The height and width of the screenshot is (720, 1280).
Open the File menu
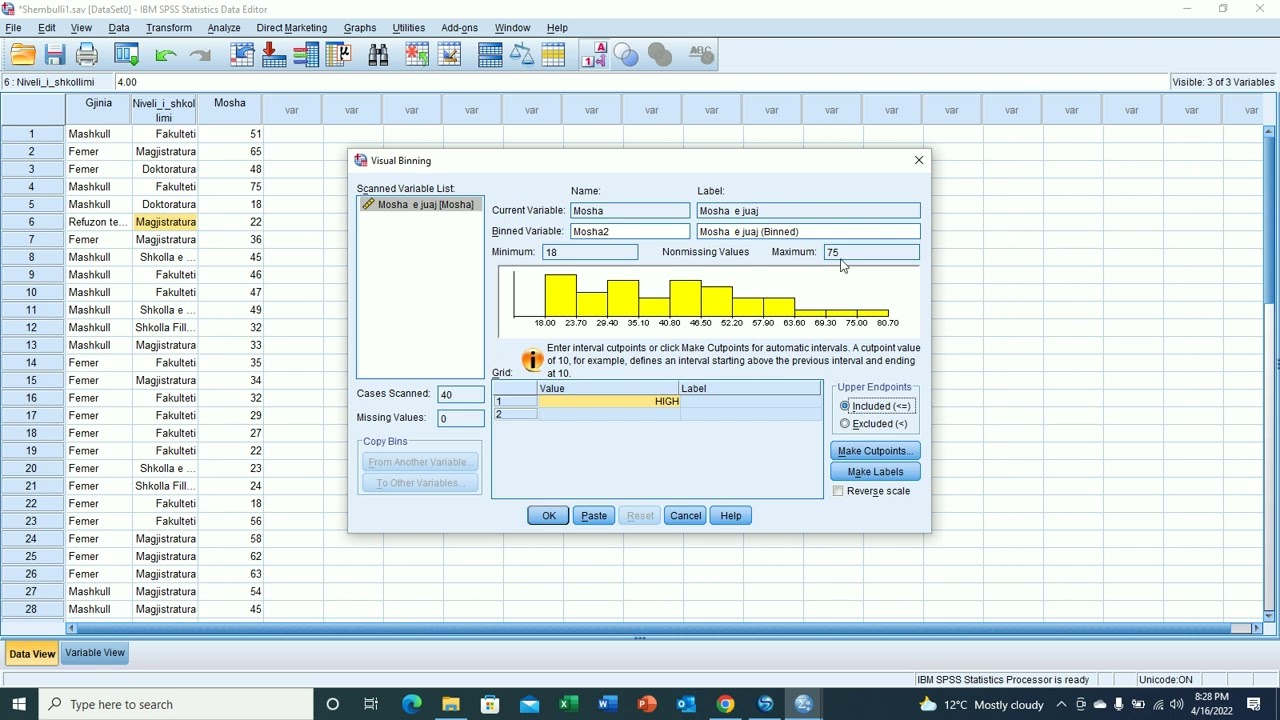(x=13, y=28)
